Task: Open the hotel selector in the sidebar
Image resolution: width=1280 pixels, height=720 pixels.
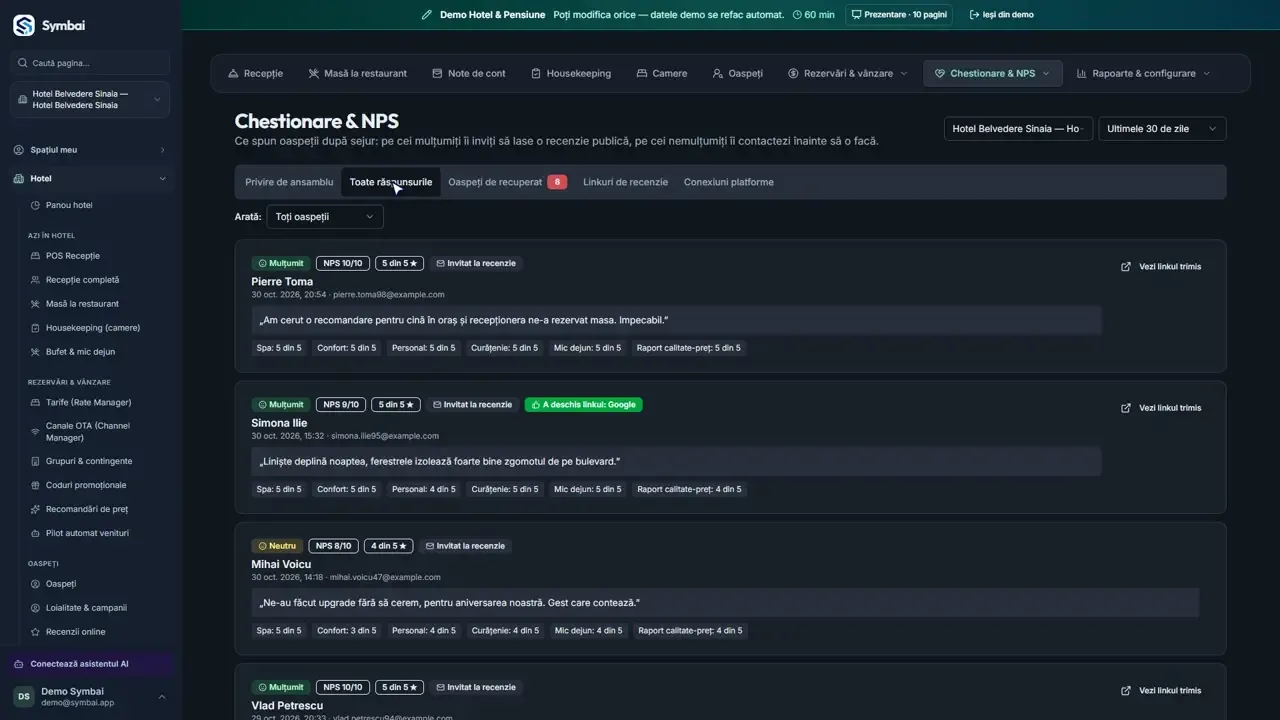Action: [90, 100]
